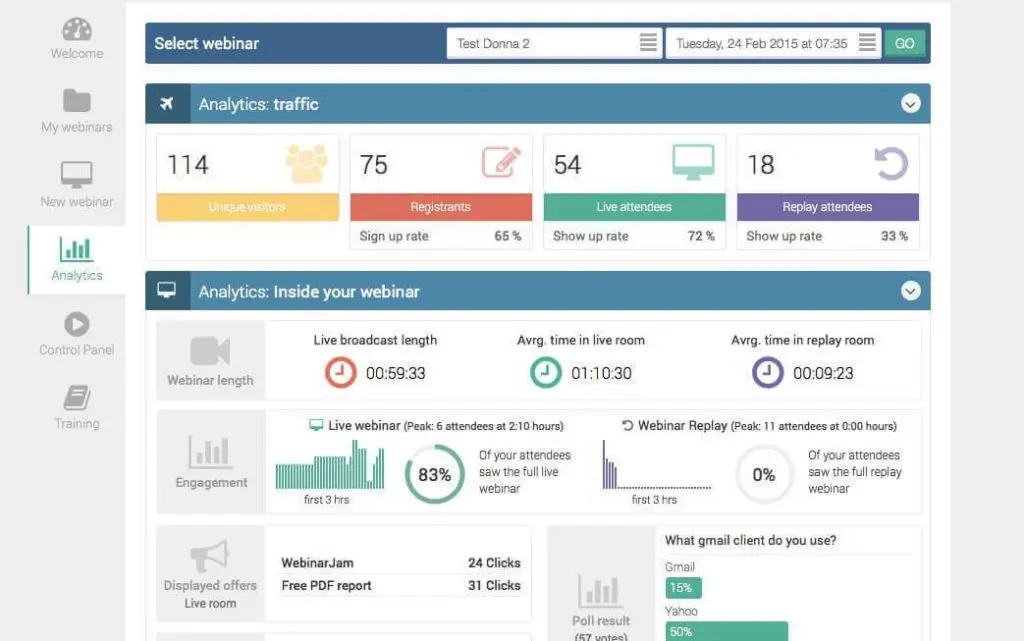
Task: Click the Gmail 15% poll bar
Action: 683,587
